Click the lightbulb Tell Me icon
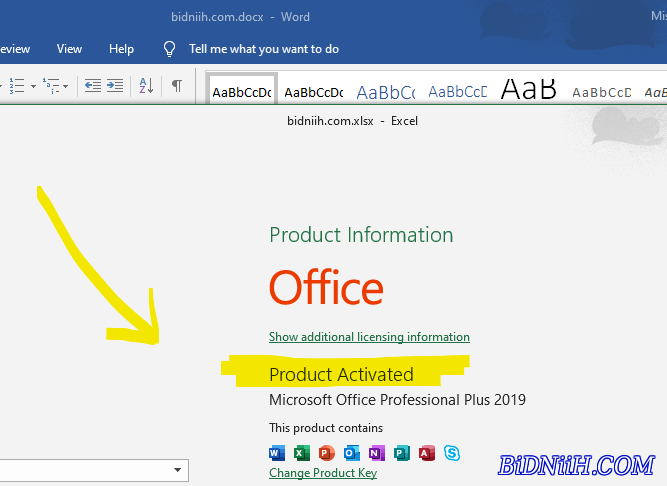Screen dimensions: 667x486 (x=169, y=49)
